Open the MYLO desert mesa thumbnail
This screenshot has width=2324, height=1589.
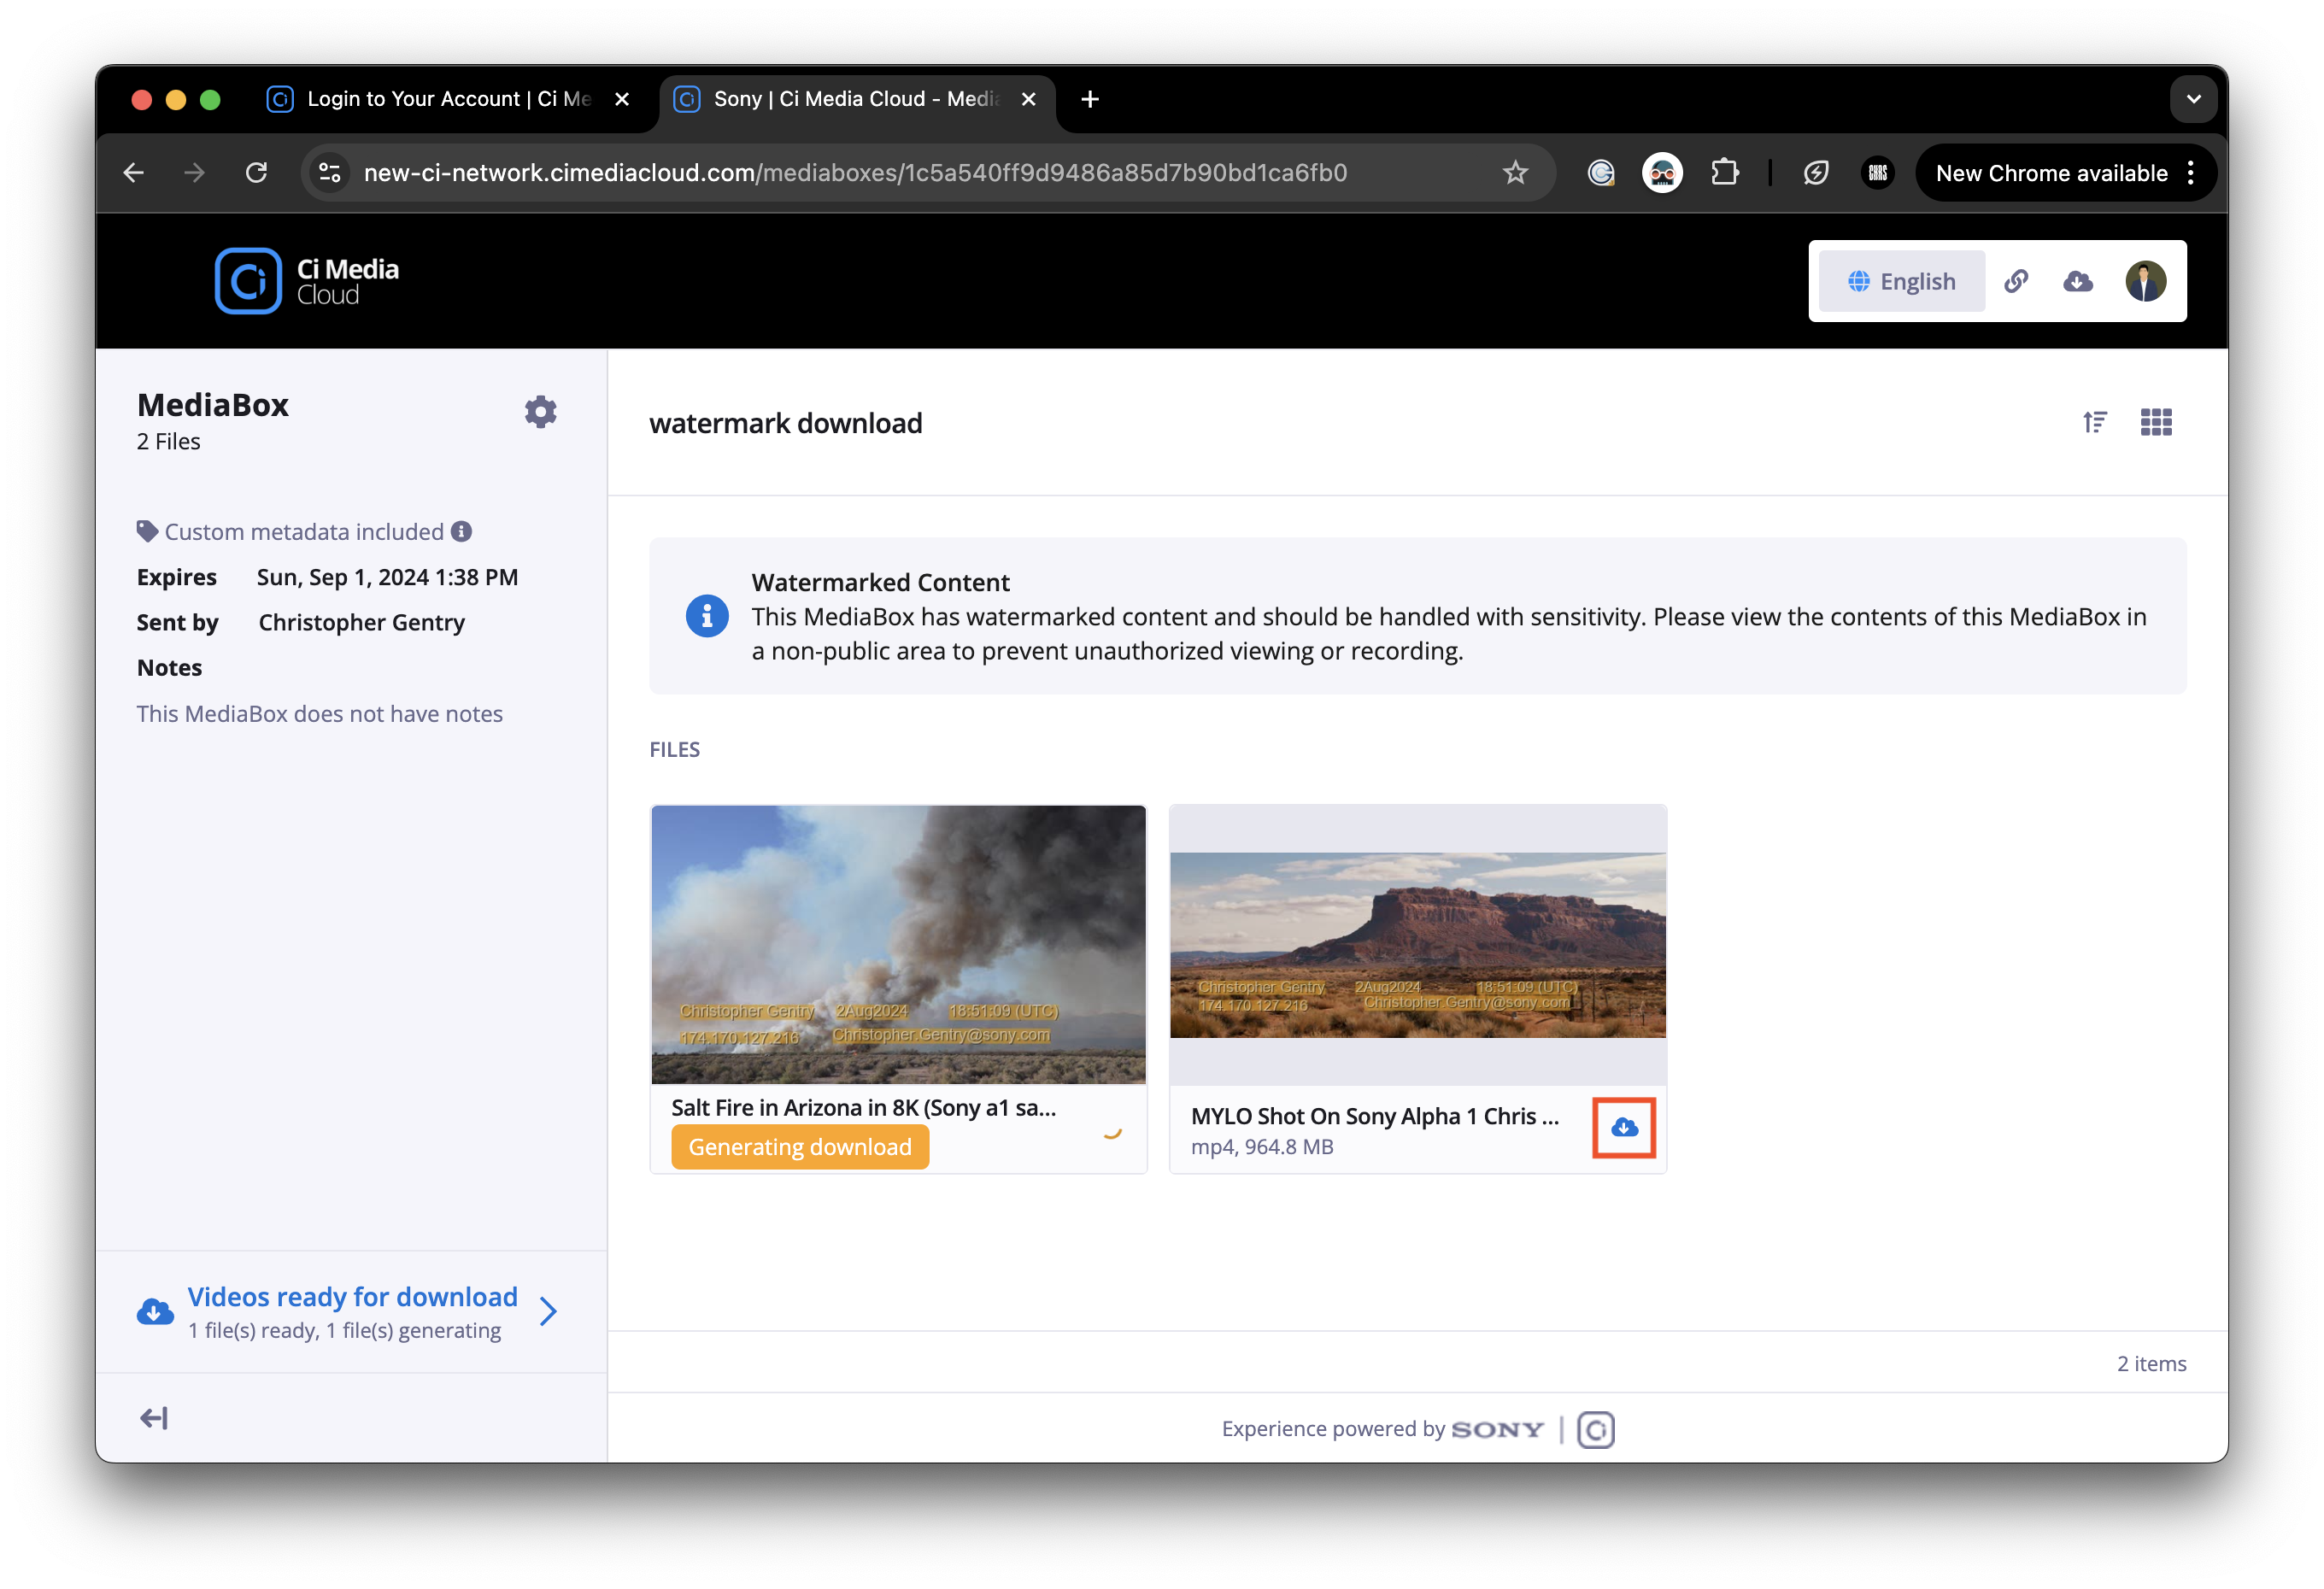point(1417,945)
